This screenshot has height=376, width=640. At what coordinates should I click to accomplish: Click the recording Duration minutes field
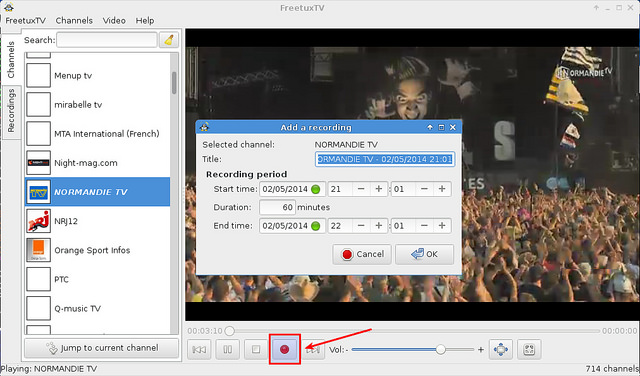tap(277, 207)
